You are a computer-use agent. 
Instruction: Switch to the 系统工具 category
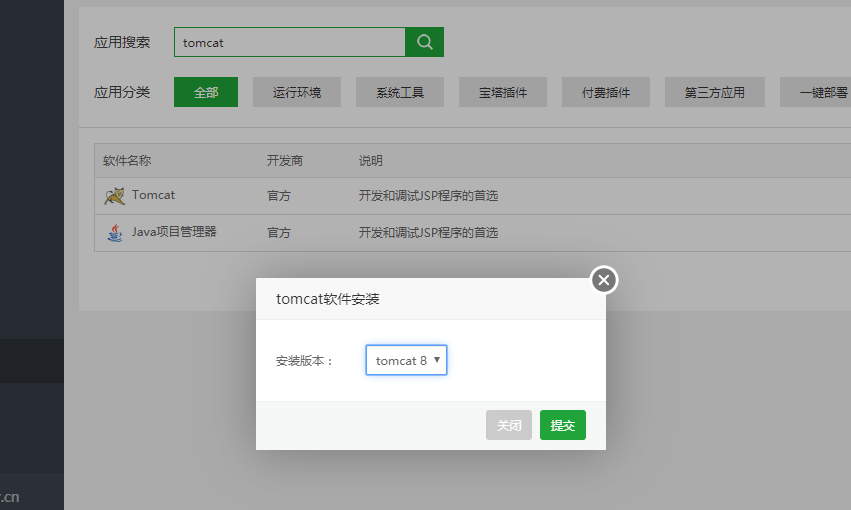tap(400, 92)
